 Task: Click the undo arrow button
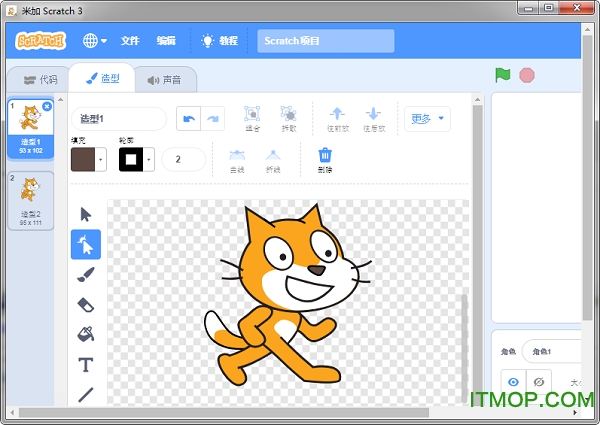pos(189,119)
